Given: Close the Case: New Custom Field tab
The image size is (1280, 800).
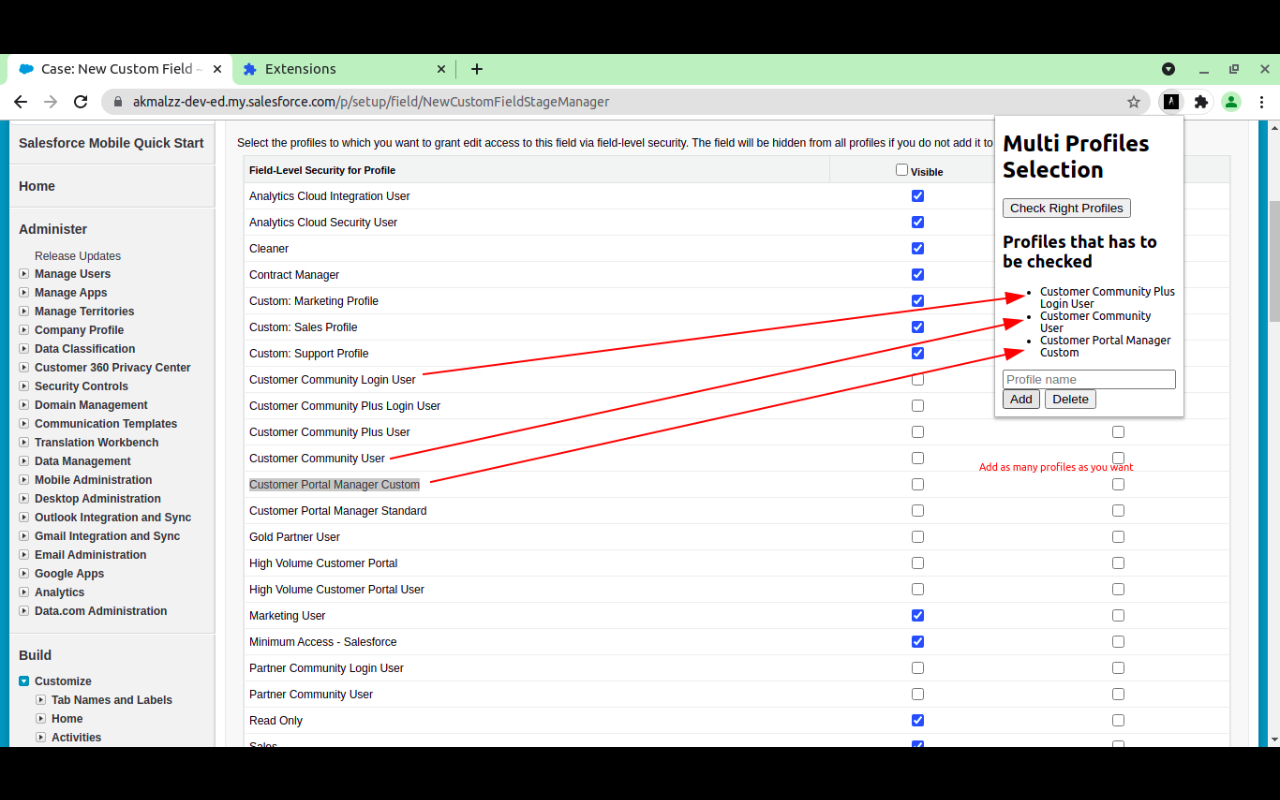Looking at the screenshot, I should click(217, 69).
